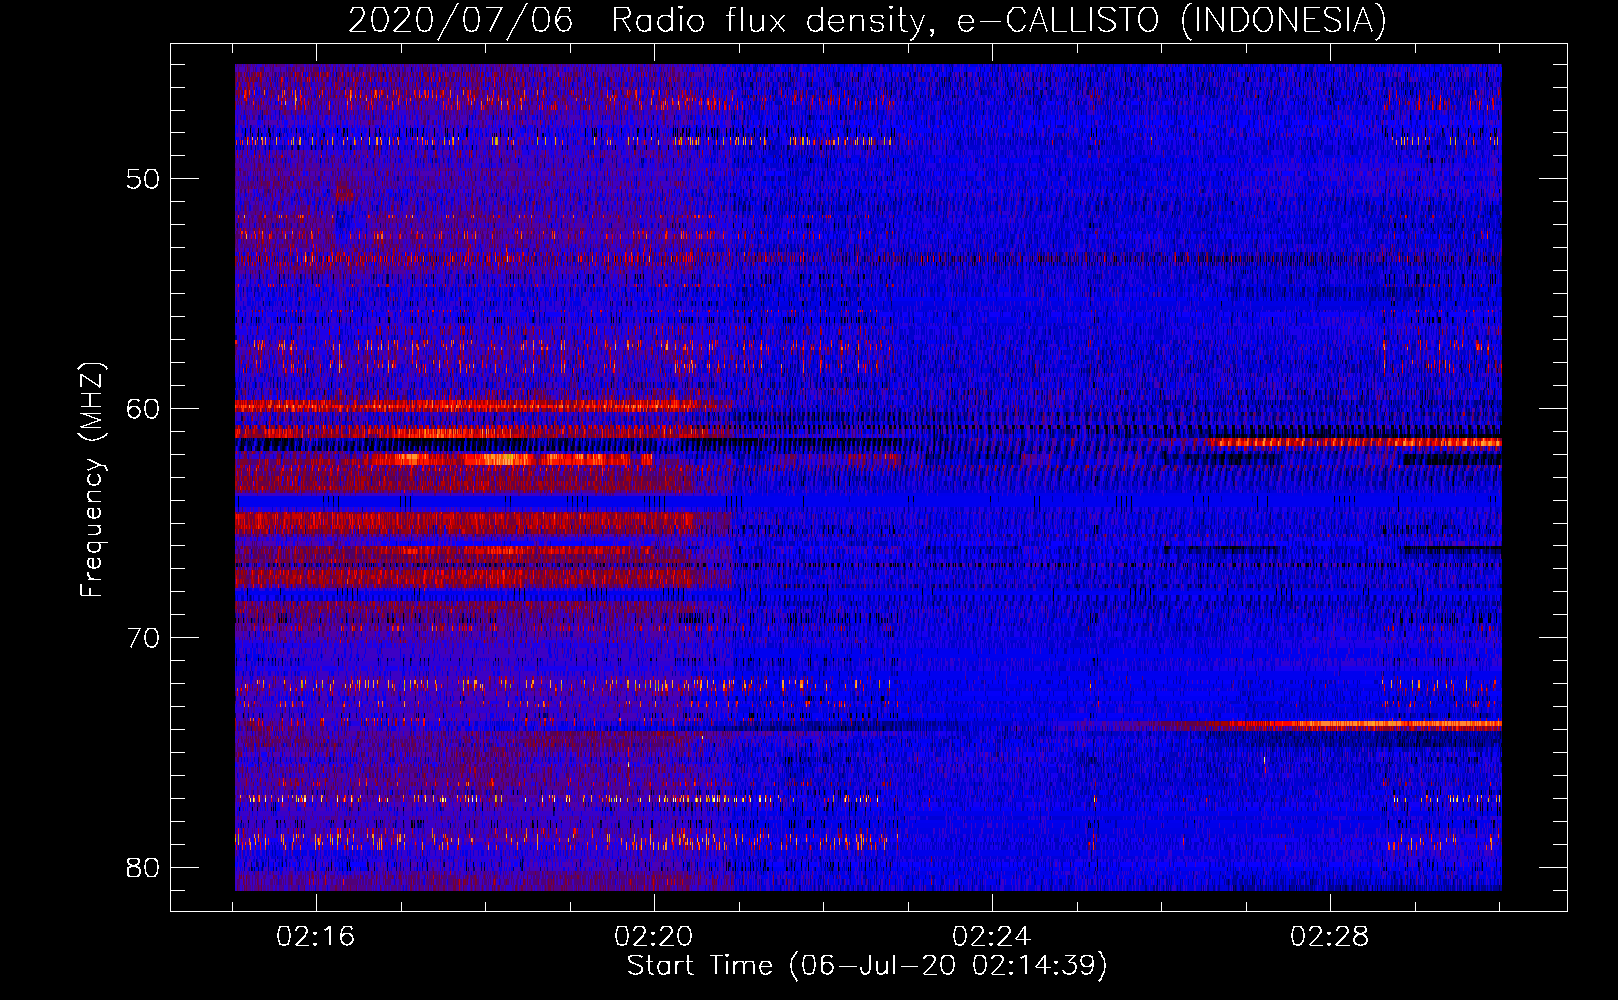Click the 'Start Time (06-Jul-20 02:14:39)' label
Viewport: 1618px width, 1000px height.
[867, 966]
